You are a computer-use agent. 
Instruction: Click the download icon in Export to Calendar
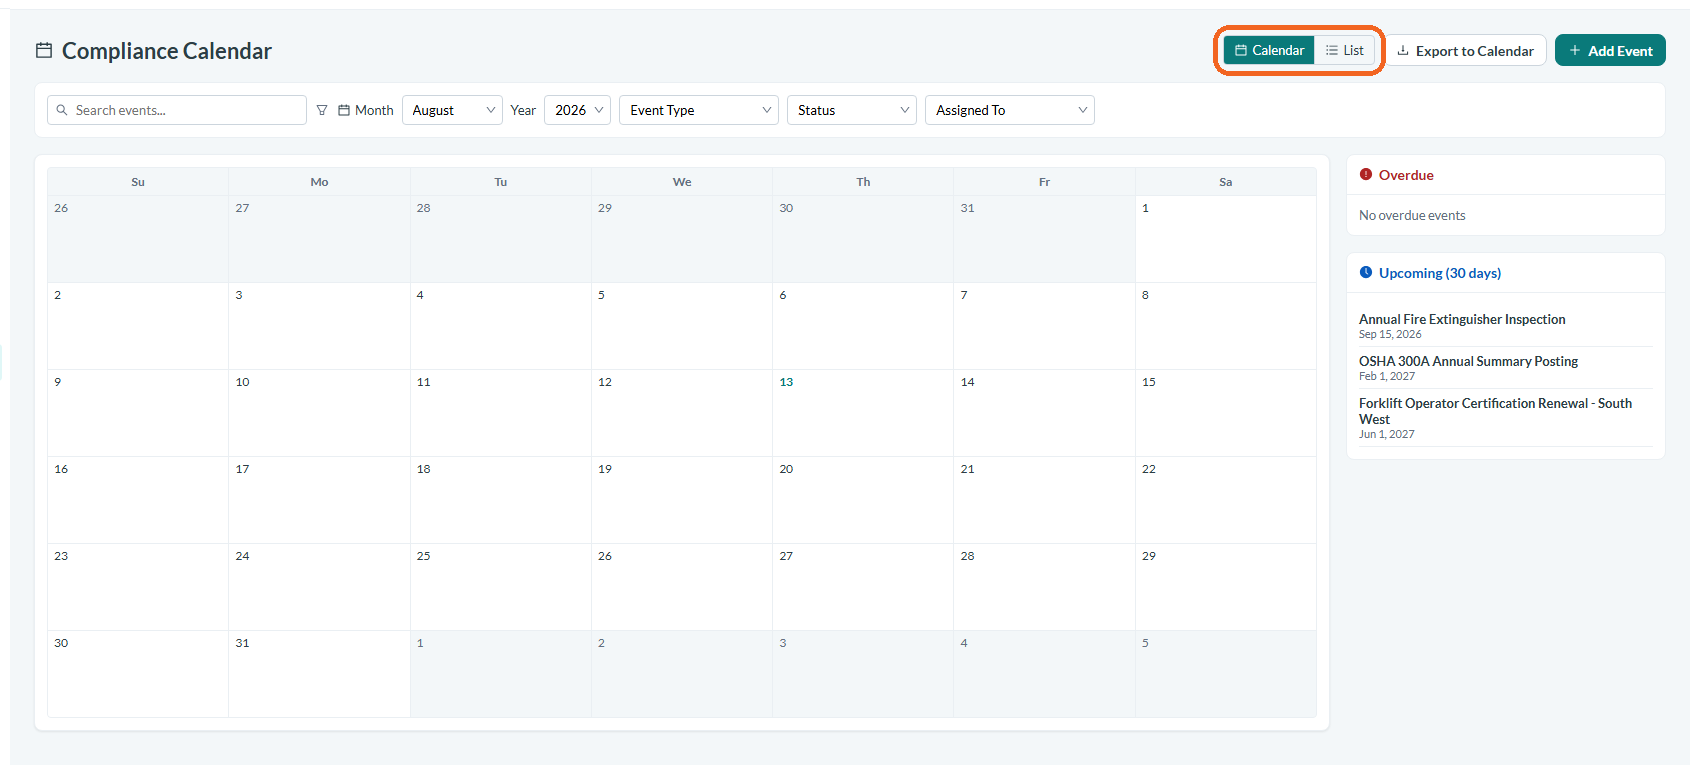pyautogui.click(x=1403, y=50)
